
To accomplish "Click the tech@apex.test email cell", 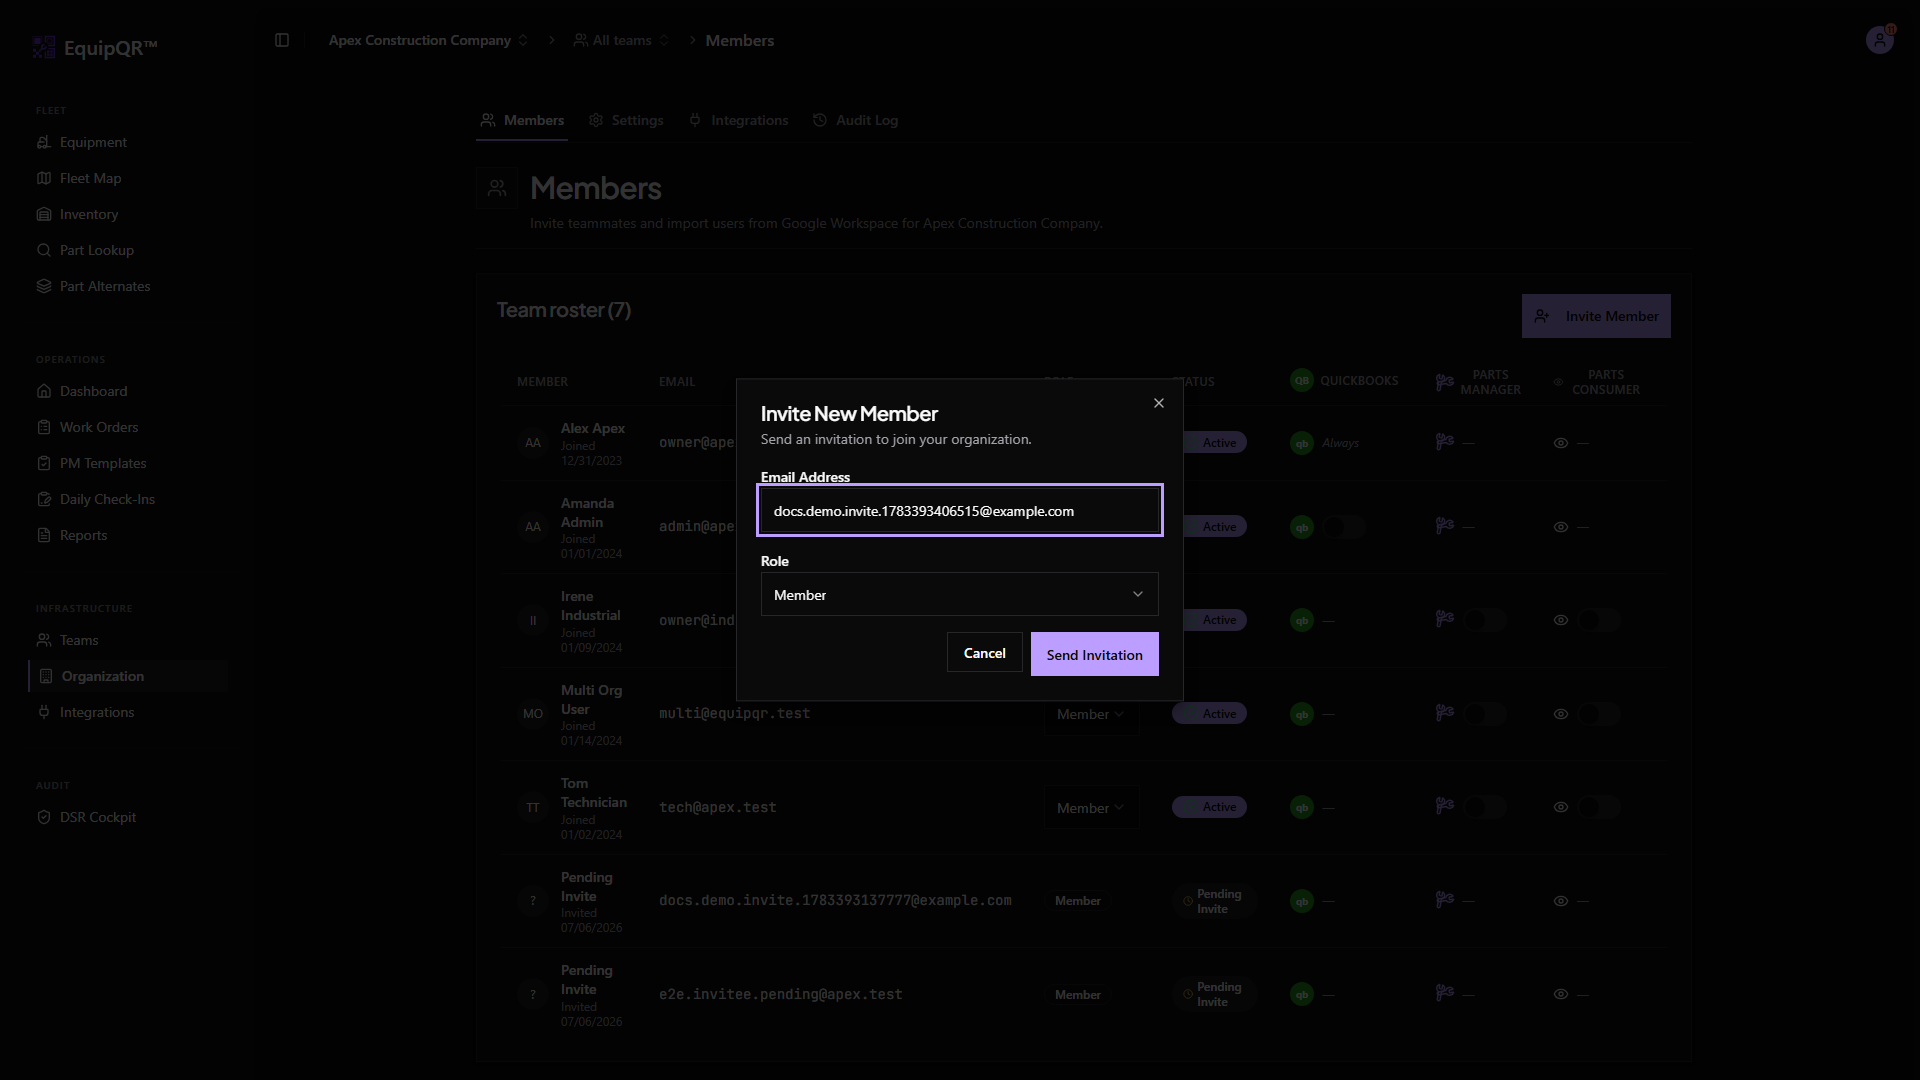I will [x=717, y=807].
